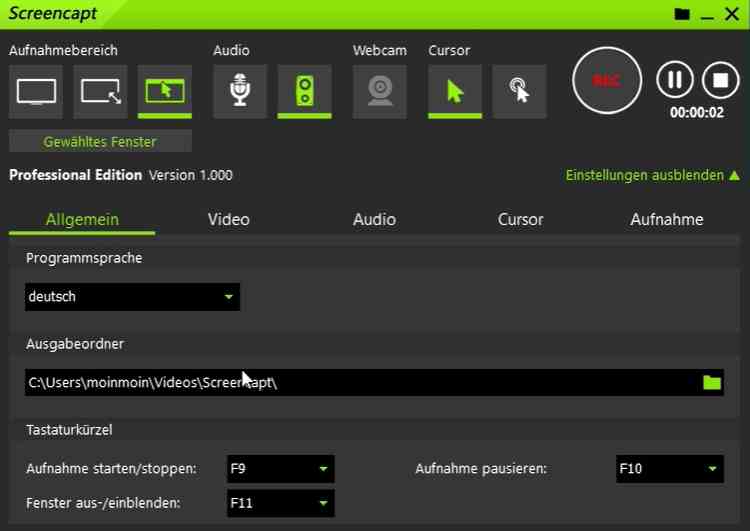The image size is (750, 531).
Task: Select window capture recording area icon
Action: 165,91
